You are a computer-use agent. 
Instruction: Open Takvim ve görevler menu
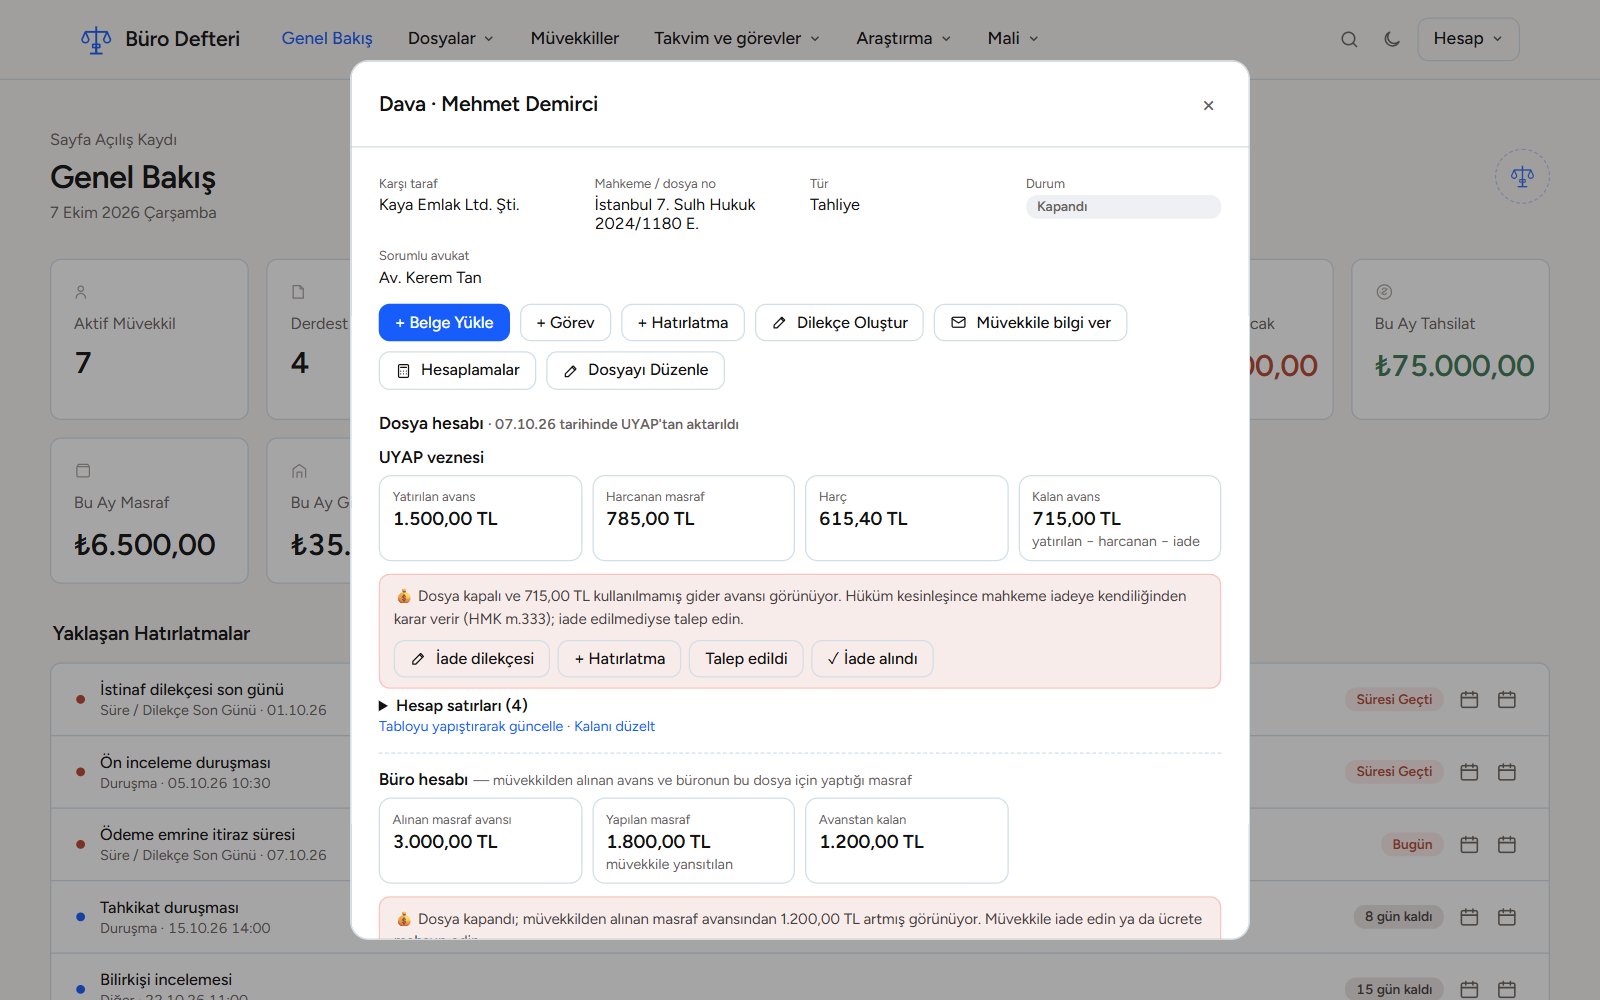[737, 38]
